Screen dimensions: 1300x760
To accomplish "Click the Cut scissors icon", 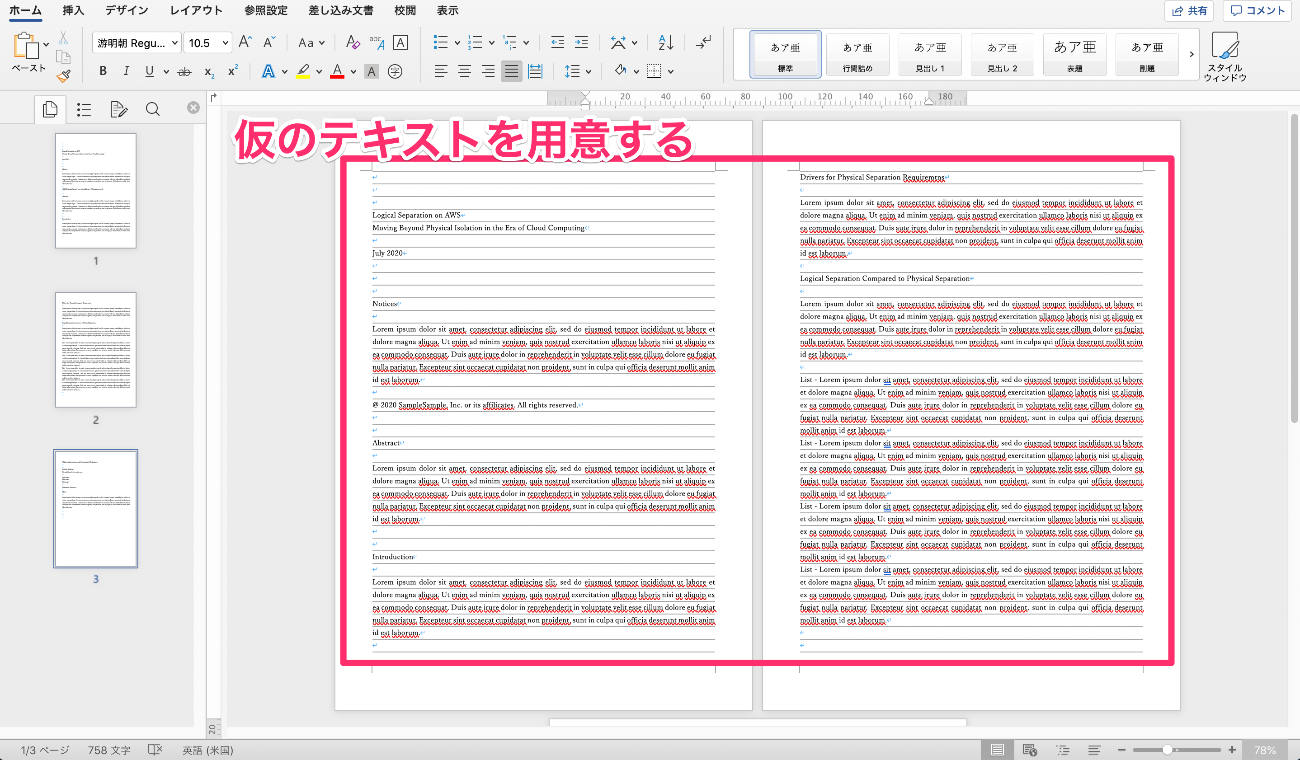I will click(63, 37).
